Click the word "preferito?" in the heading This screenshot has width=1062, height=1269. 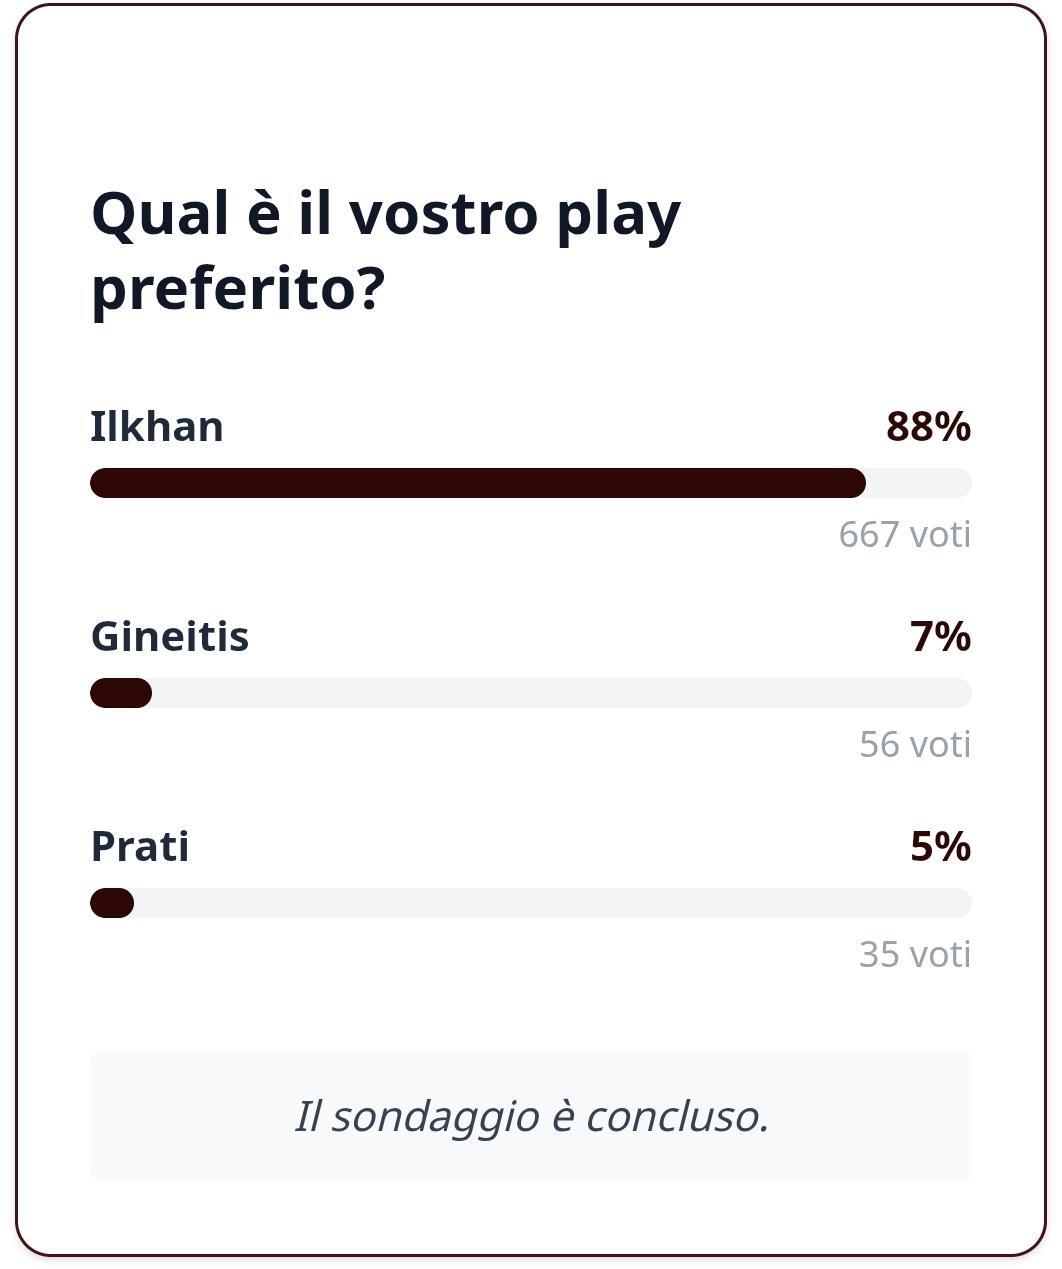(238, 289)
